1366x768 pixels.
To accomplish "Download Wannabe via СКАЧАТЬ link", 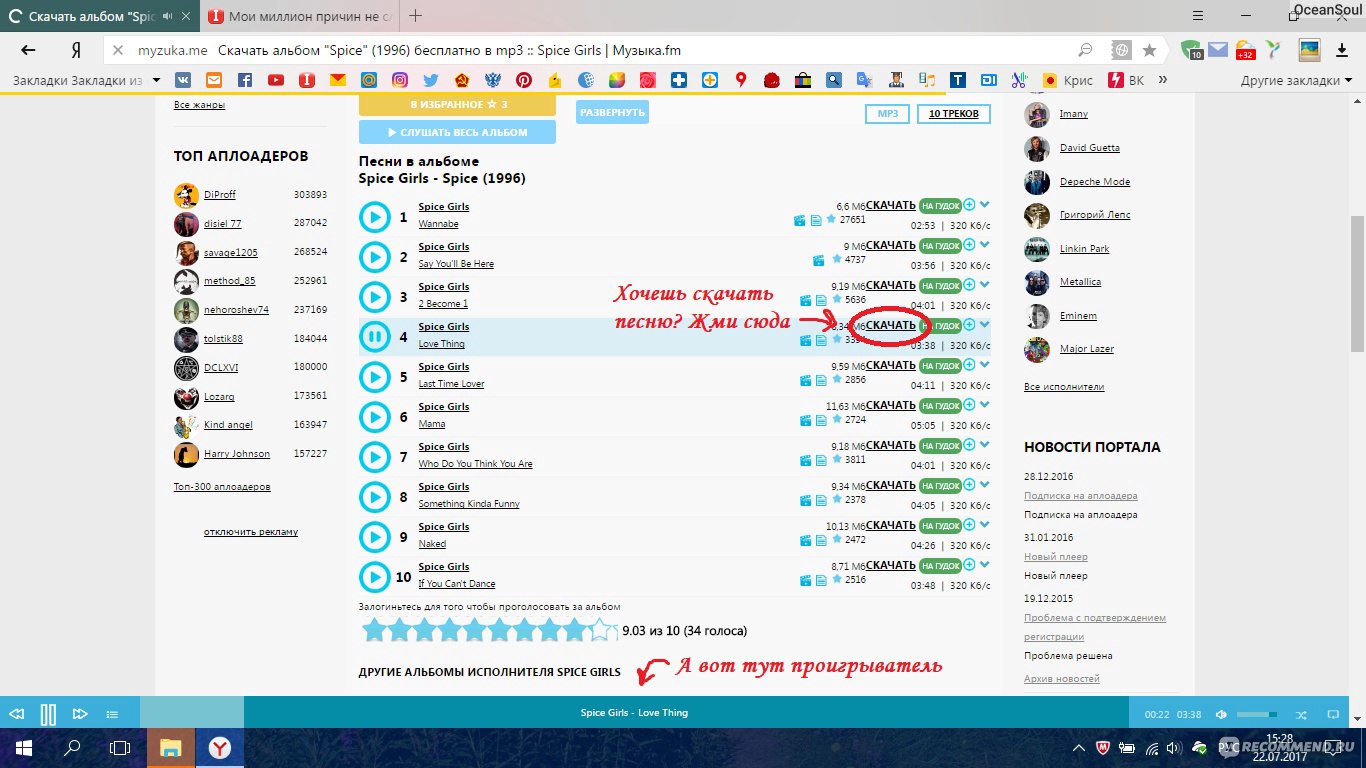I will [890, 205].
